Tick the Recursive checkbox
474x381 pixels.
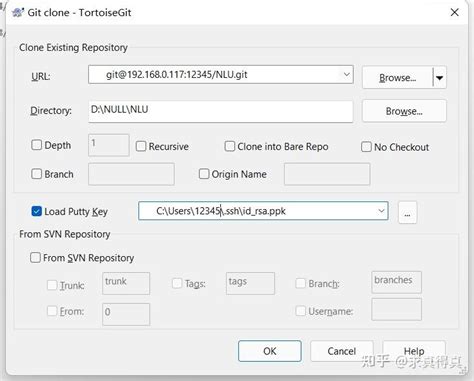[141, 146]
